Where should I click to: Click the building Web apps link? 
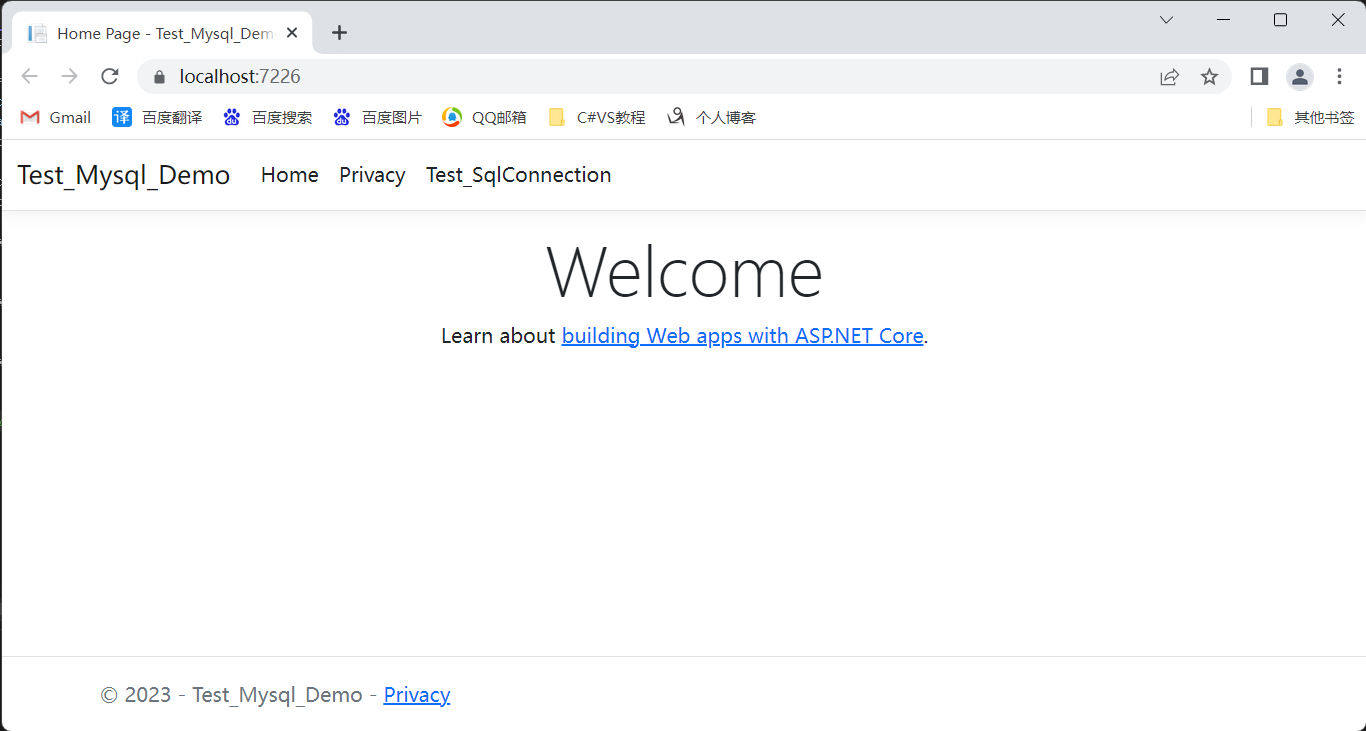click(x=742, y=336)
